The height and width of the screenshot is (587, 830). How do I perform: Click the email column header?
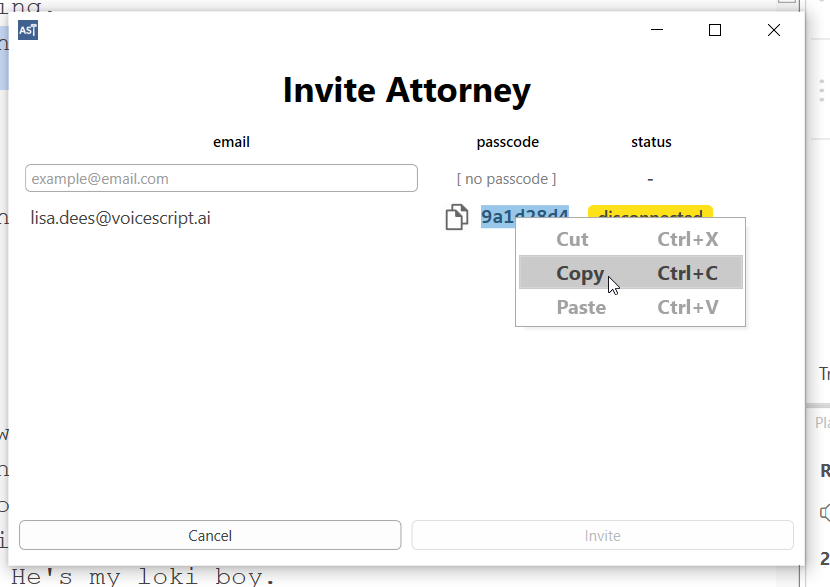click(231, 142)
